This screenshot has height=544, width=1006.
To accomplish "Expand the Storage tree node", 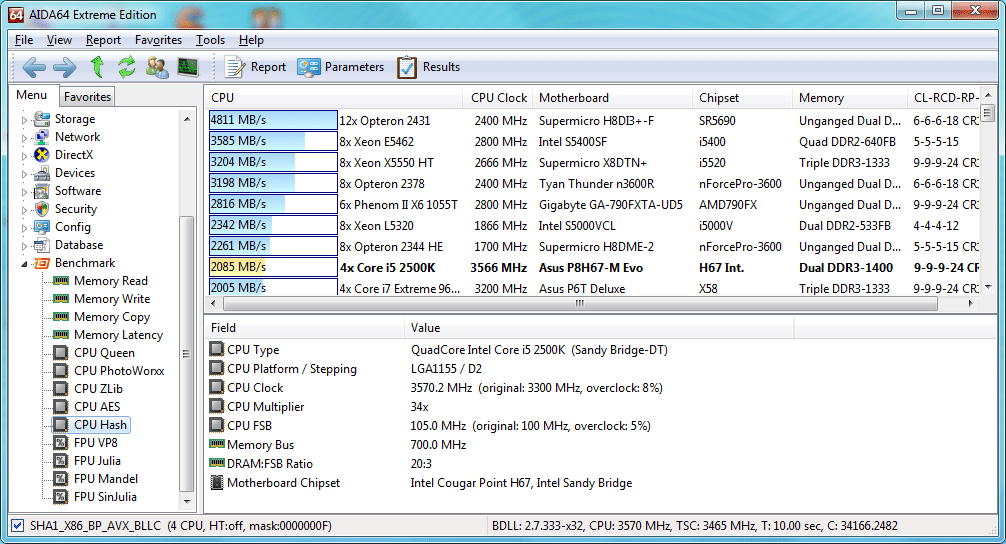I will [x=24, y=119].
